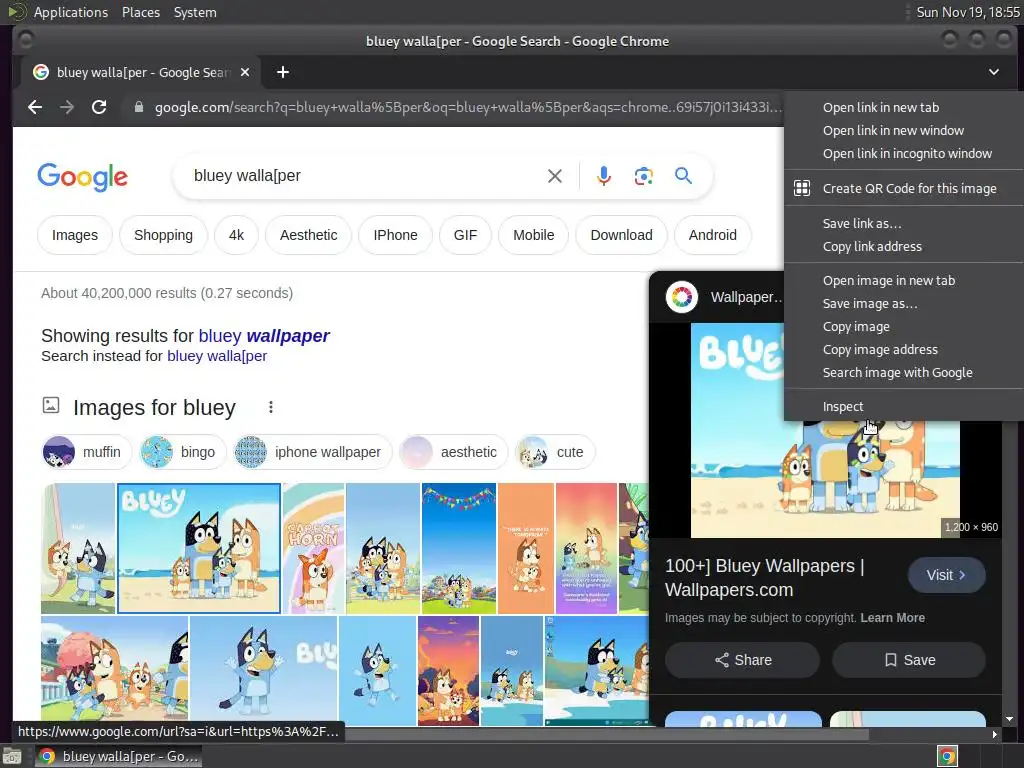Select the Aesthetic filter chip

point(308,235)
